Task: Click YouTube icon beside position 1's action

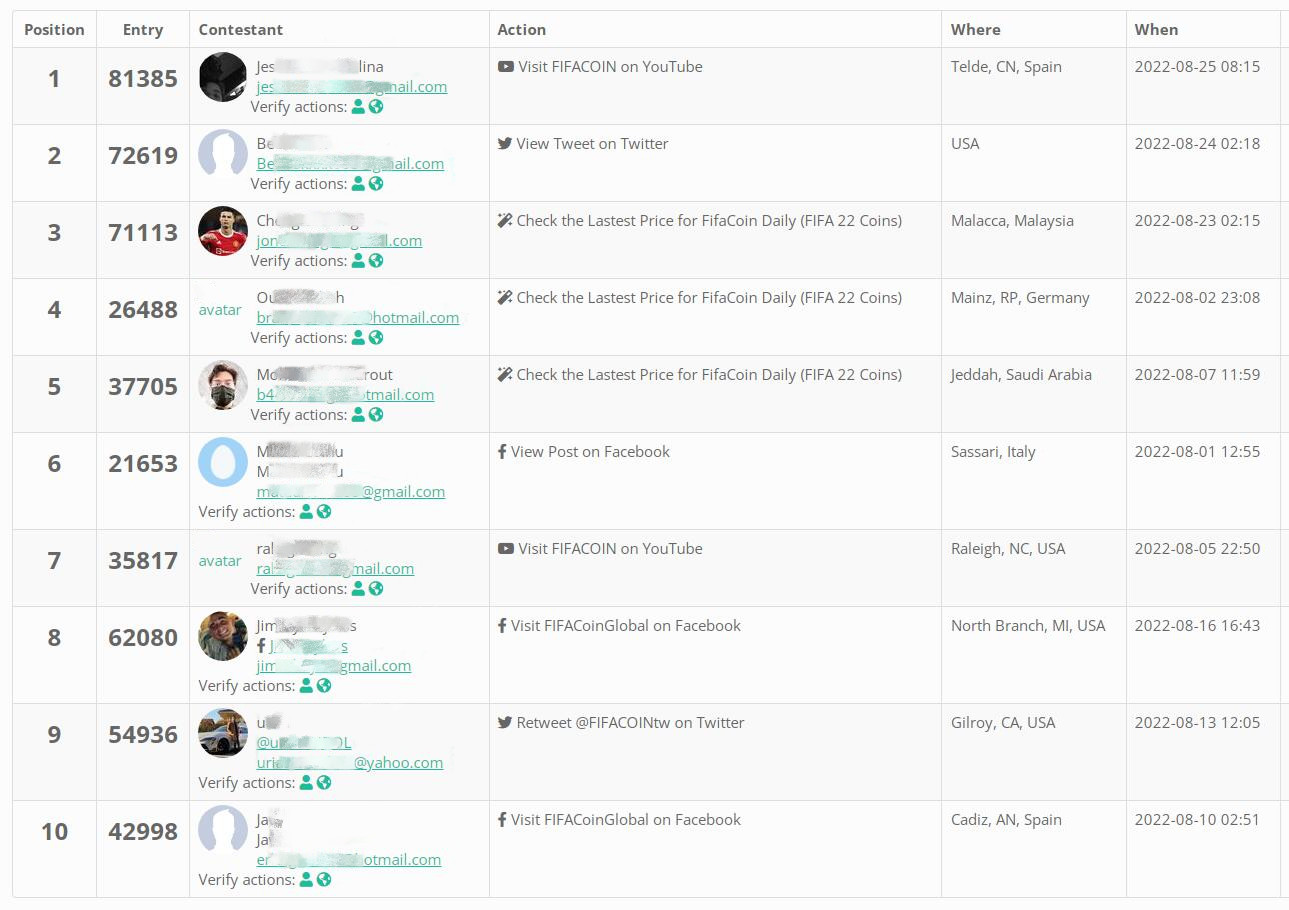Action: pyautogui.click(x=506, y=67)
